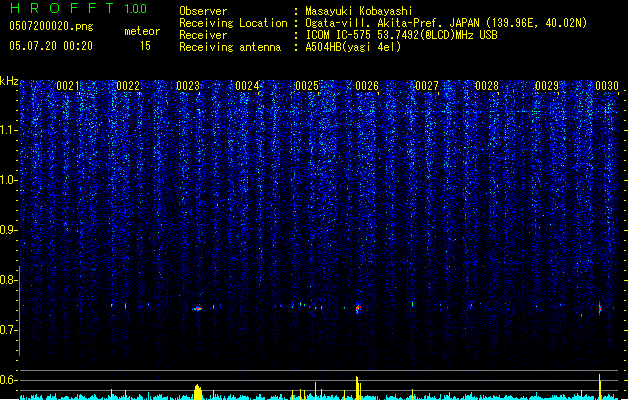629x400 pixels.
Task: Click the tall yellow intensity spike below 0030
Action: click(x=600, y=387)
